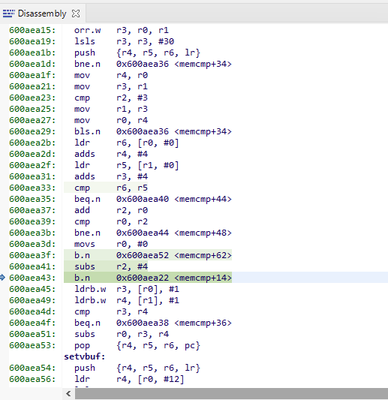Select subs r2, #4 instruction

(111, 266)
